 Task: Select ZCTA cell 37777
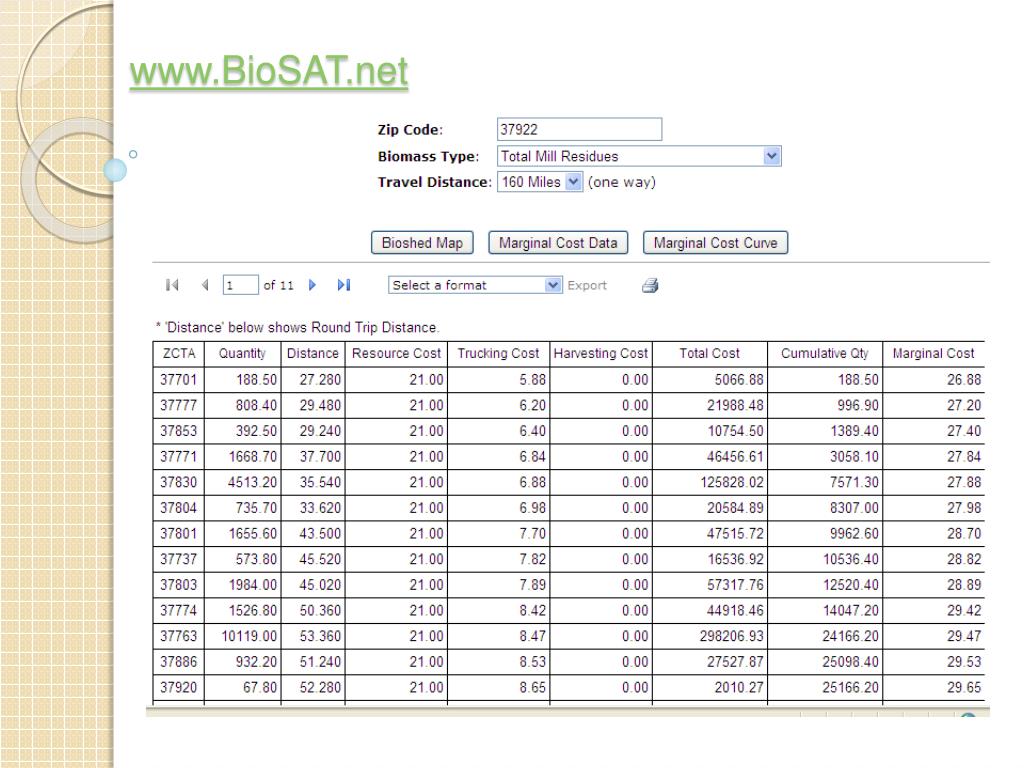point(178,406)
